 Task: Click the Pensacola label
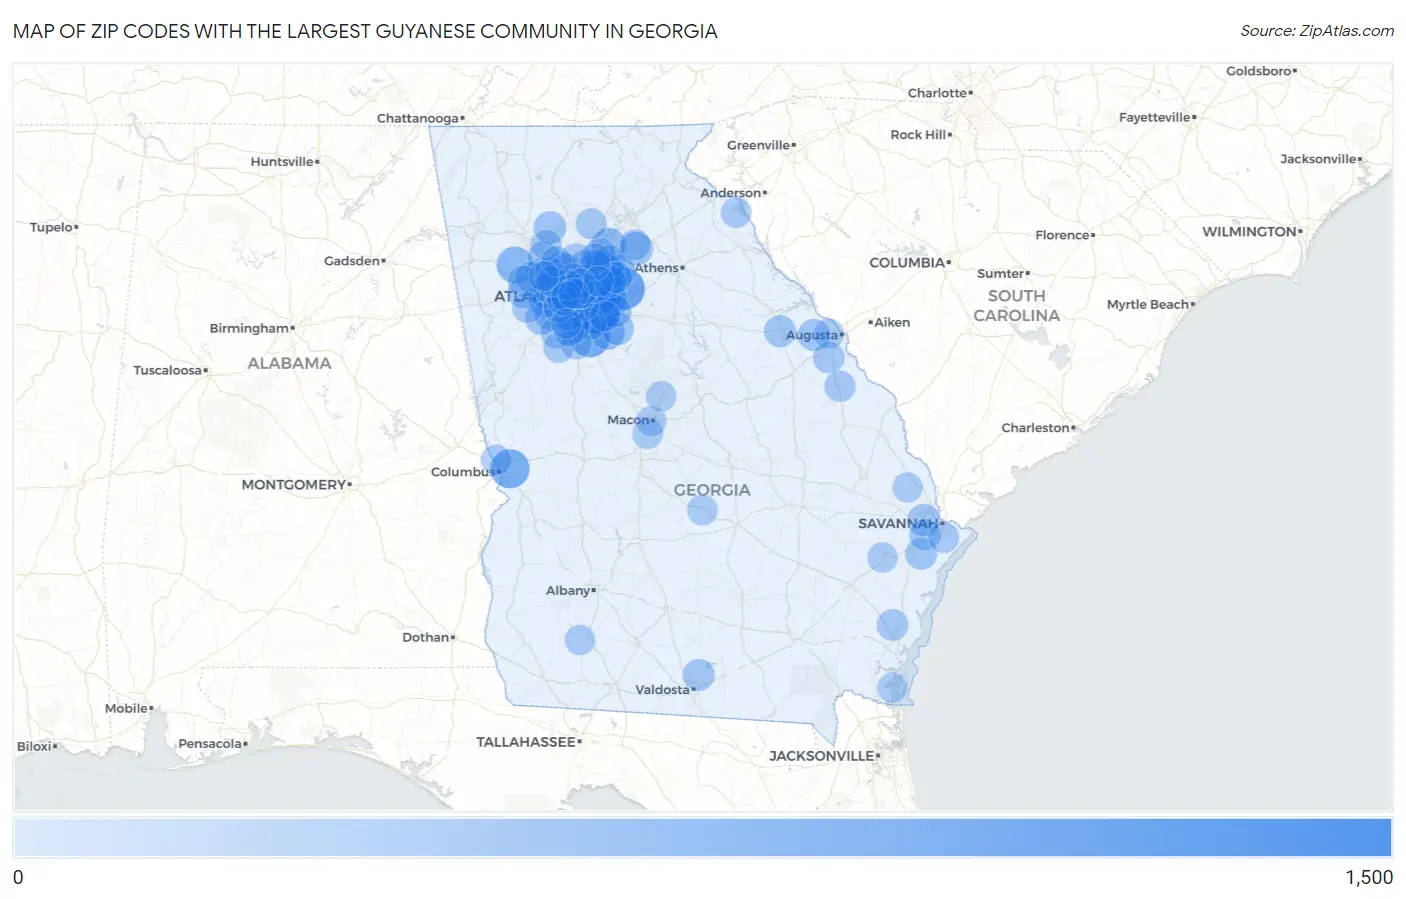pyautogui.click(x=211, y=743)
